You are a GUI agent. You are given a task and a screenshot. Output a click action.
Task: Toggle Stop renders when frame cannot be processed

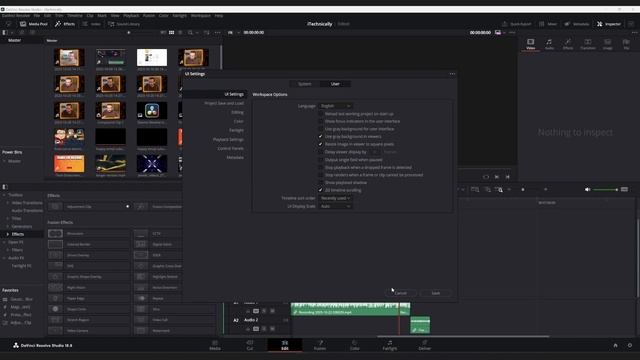[x=320, y=175]
